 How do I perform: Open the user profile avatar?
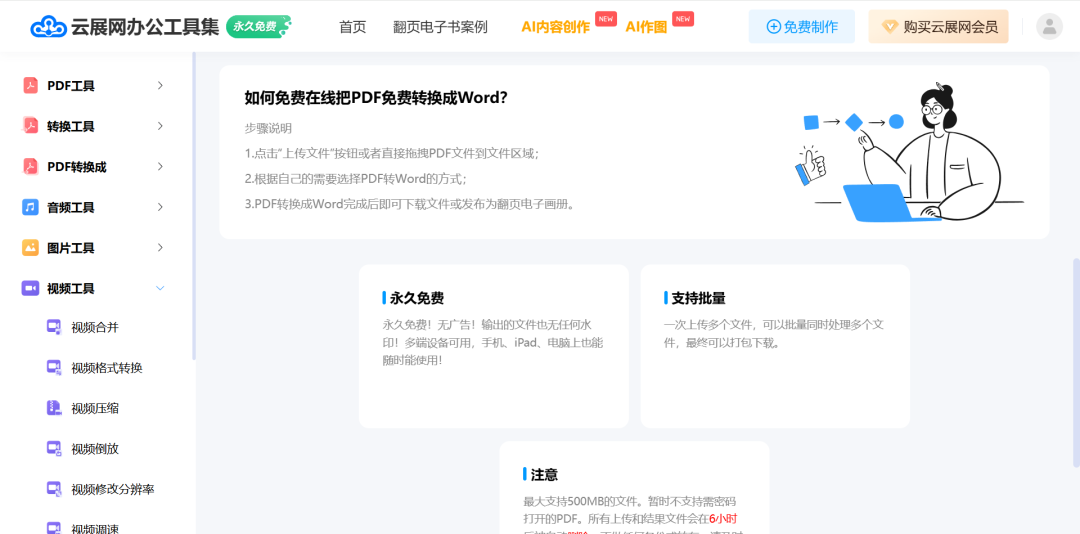pos(1049,27)
